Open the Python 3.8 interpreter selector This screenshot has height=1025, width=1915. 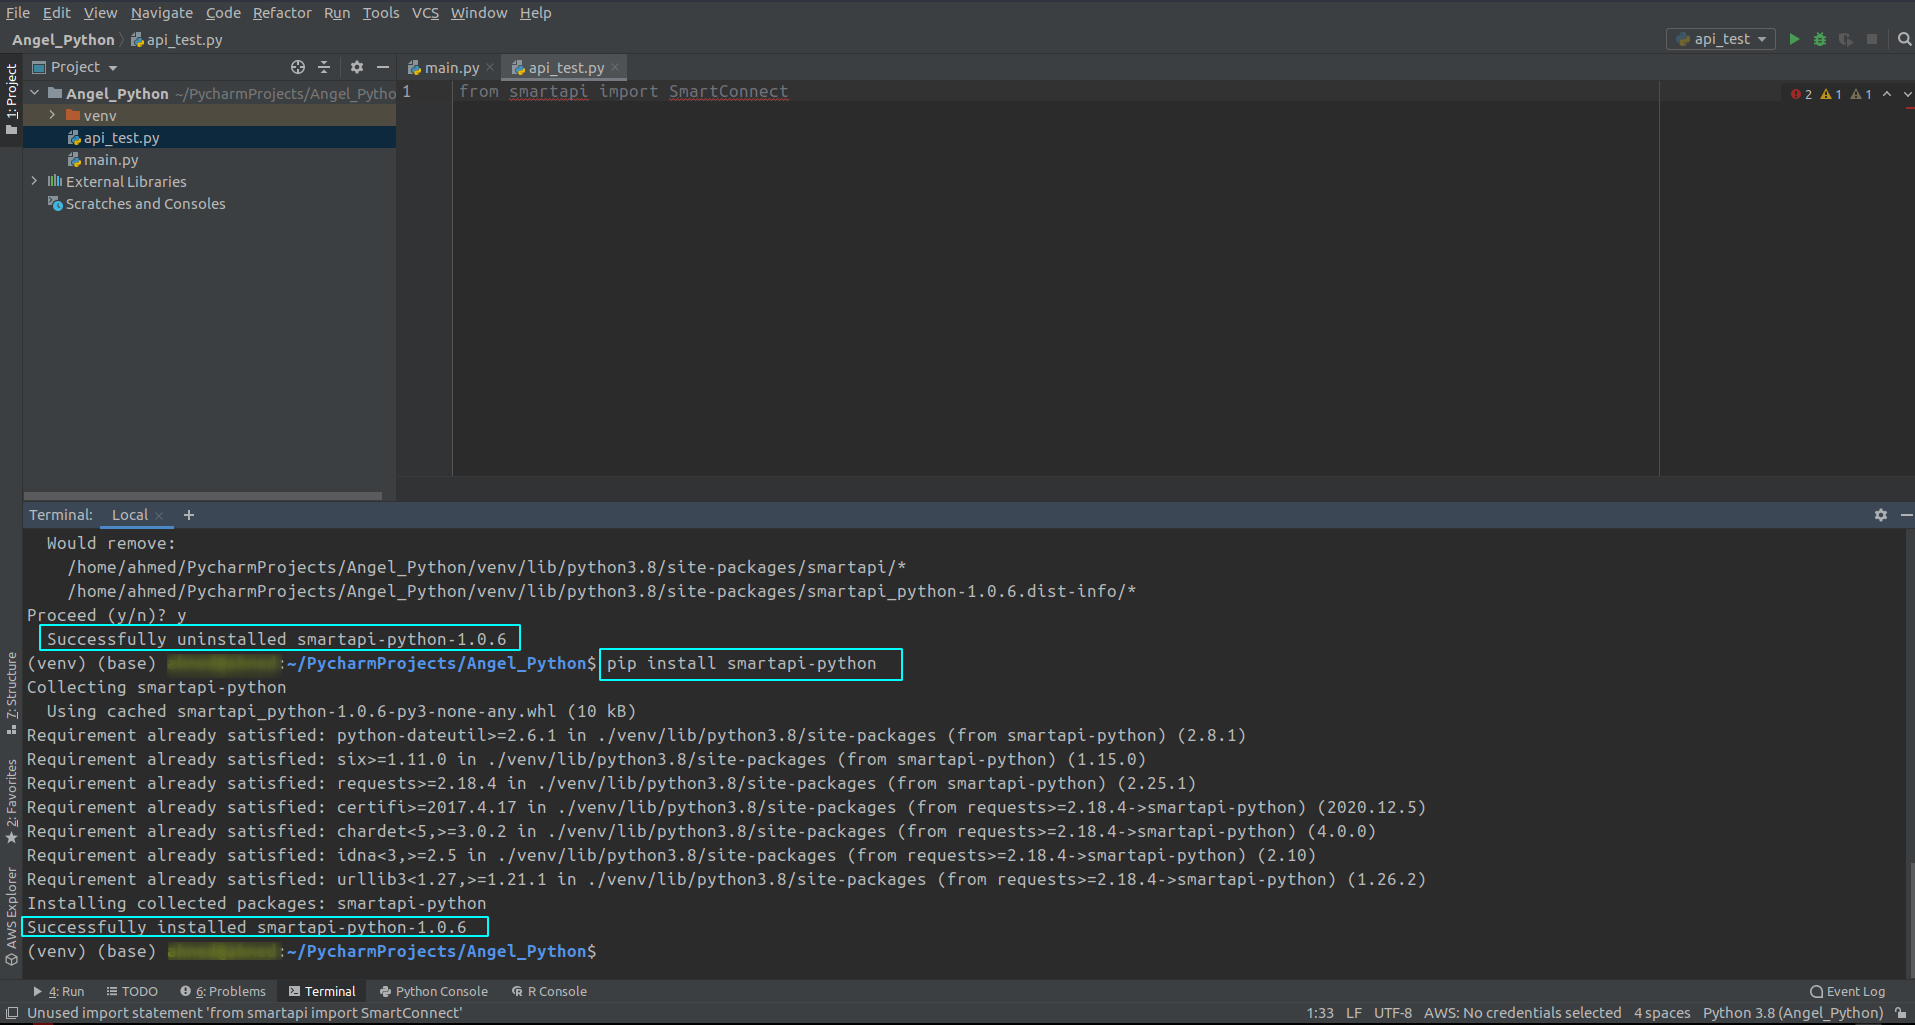(1793, 1013)
